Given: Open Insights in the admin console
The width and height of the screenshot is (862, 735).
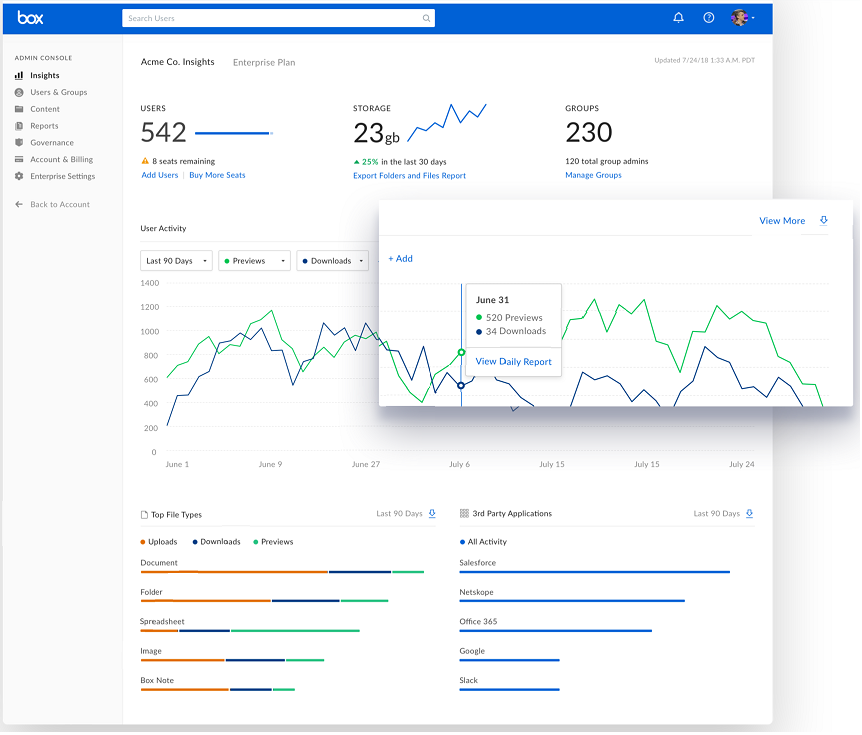Looking at the screenshot, I should click(x=45, y=75).
